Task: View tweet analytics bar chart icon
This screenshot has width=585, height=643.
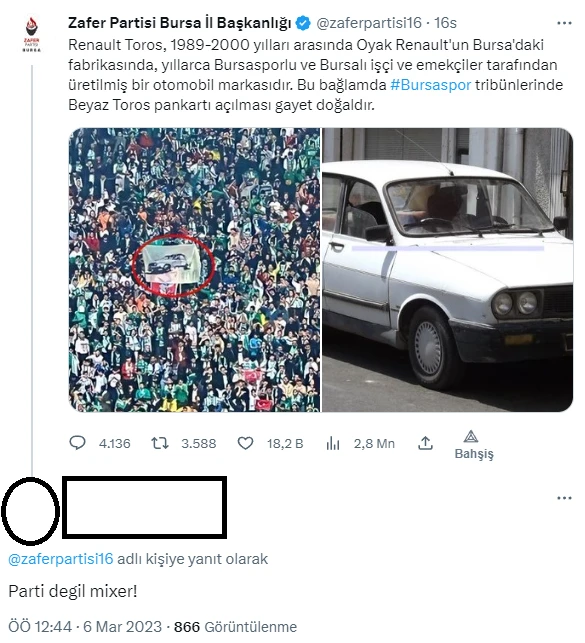Action: [332, 443]
